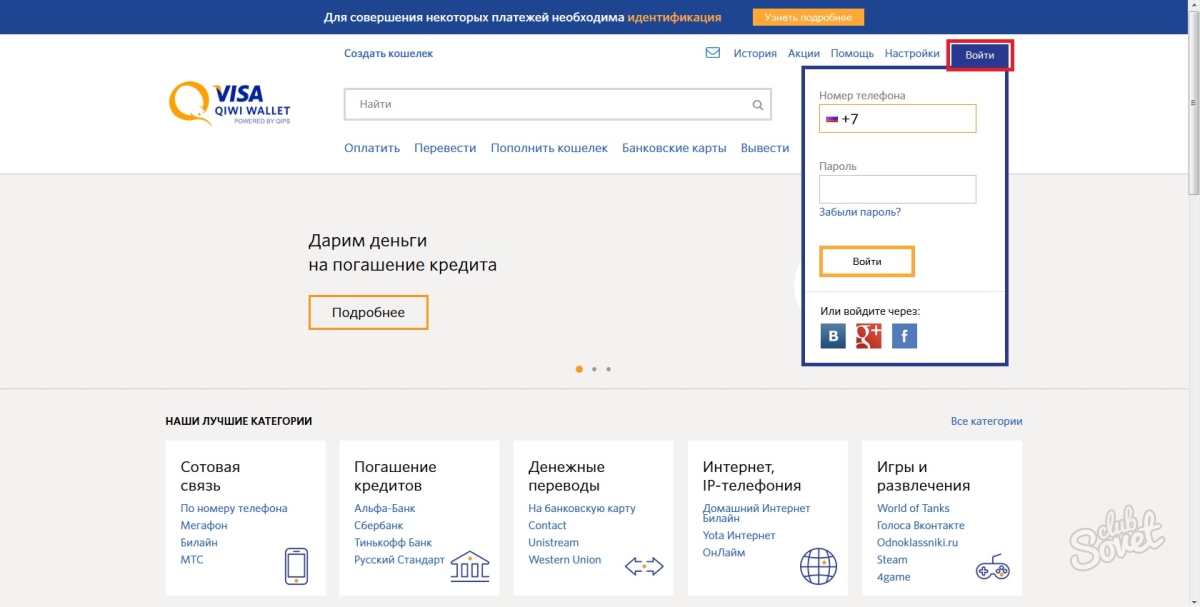The width and height of the screenshot is (1200, 607).
Task: Open the Сотовая связь category heading
Action: point(210,476)
